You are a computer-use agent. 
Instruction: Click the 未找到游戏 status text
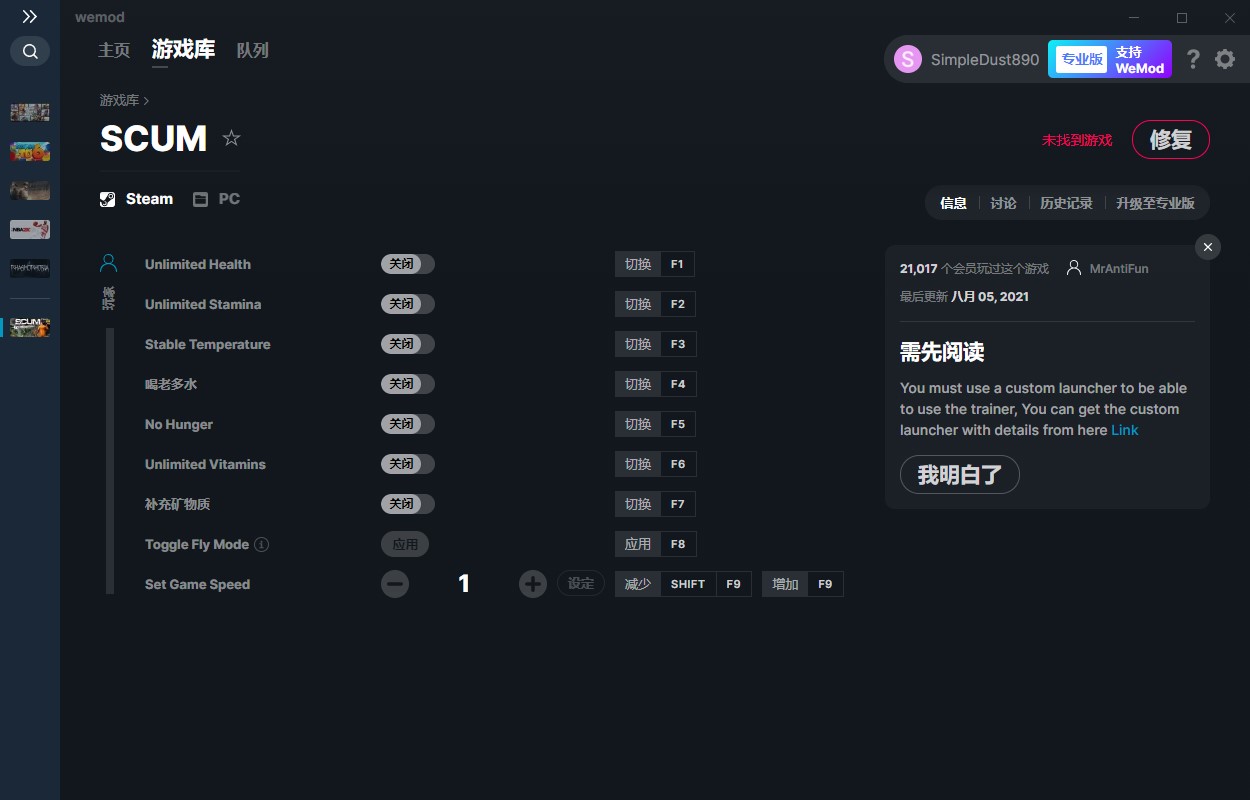(1077, 140)
